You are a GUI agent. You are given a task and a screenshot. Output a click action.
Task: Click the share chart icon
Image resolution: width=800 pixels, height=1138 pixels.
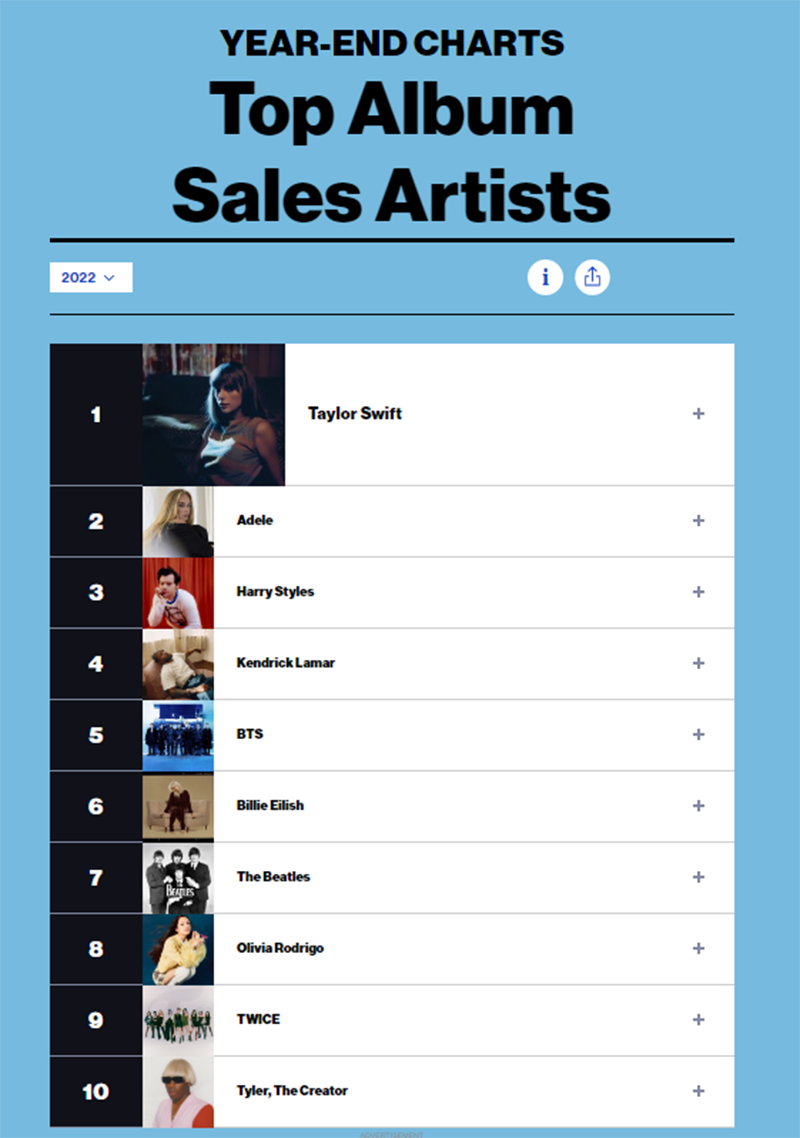(592, 277)
